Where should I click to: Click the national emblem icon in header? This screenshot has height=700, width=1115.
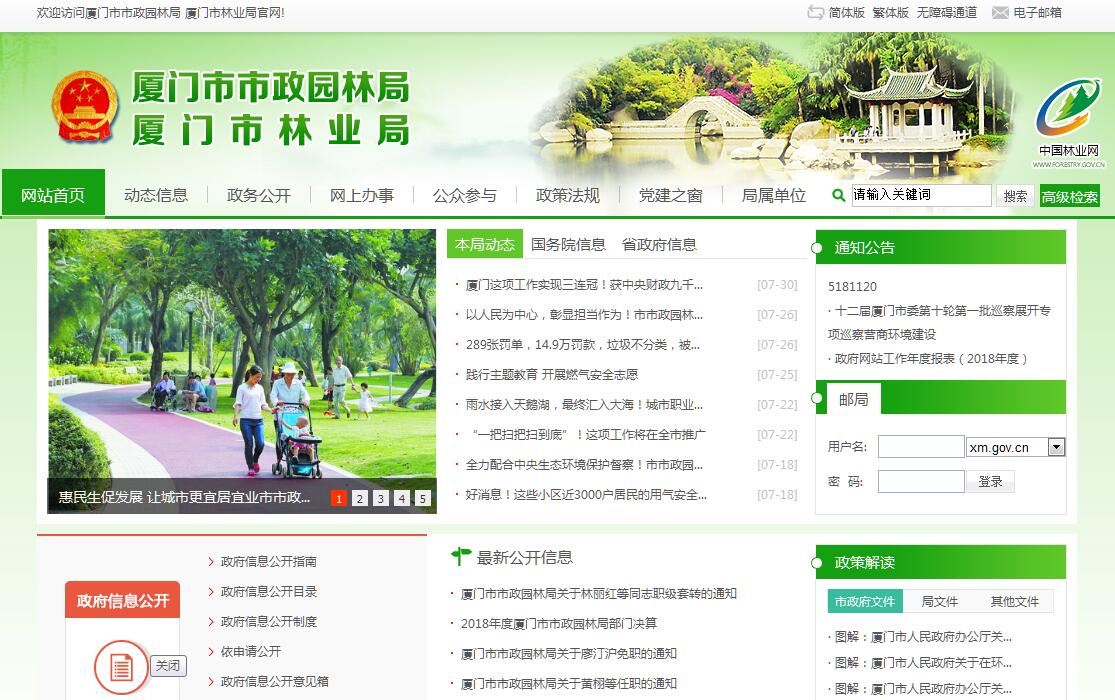[84, 108]
